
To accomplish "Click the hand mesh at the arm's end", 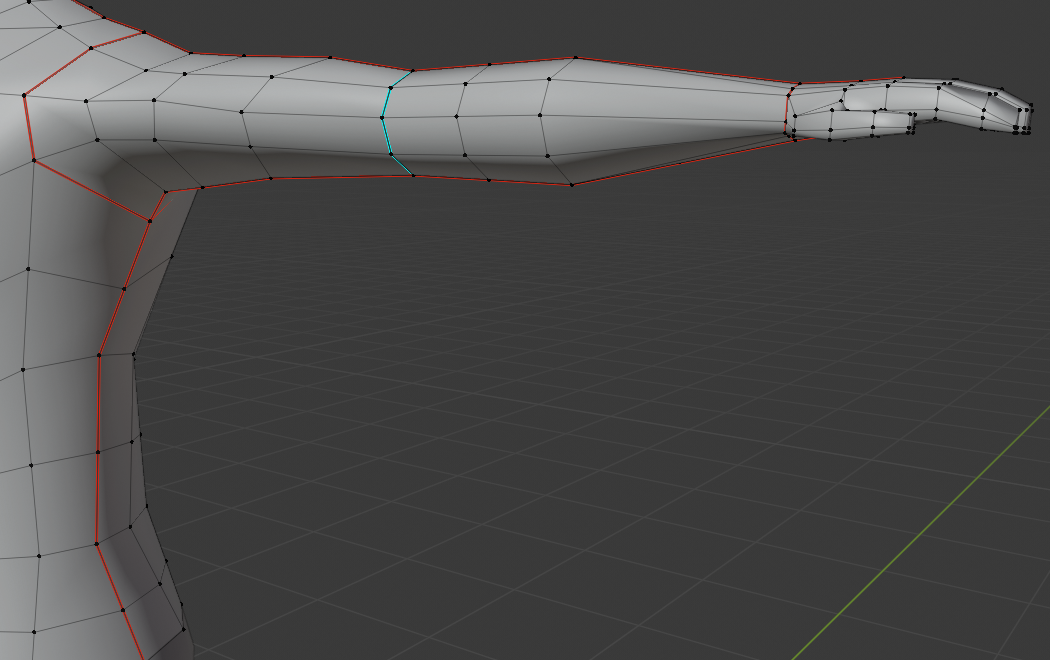I will 909,110.
